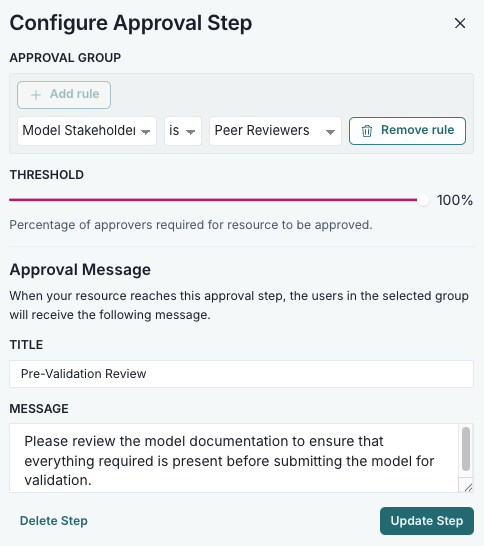Click the Add rule button
The height and width of the screenshot is (546, 484).
[x=64, y=95]
